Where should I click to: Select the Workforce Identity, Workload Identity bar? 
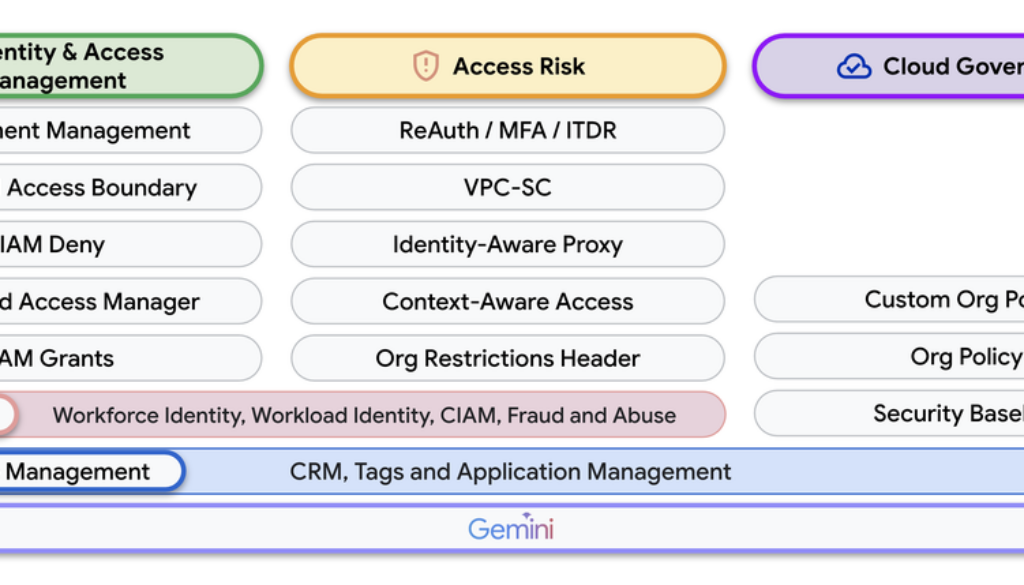(364, 415)
